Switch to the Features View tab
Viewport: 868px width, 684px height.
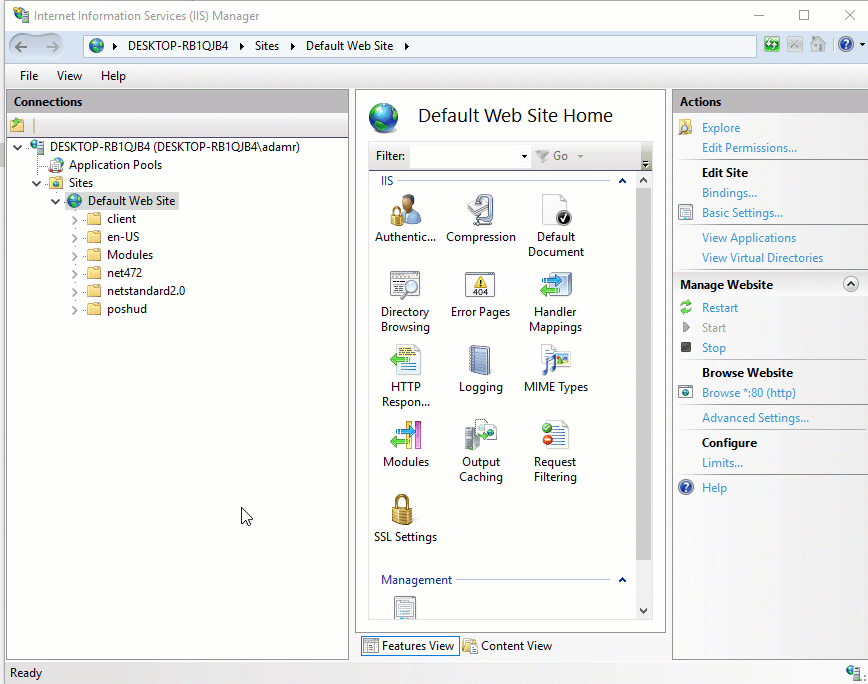point(410,646)
